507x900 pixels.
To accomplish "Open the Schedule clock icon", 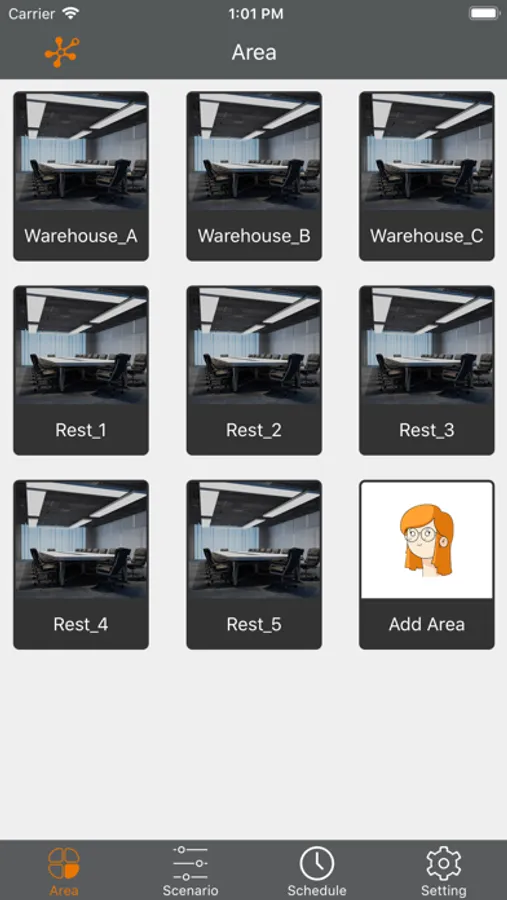I will point(317,863).
